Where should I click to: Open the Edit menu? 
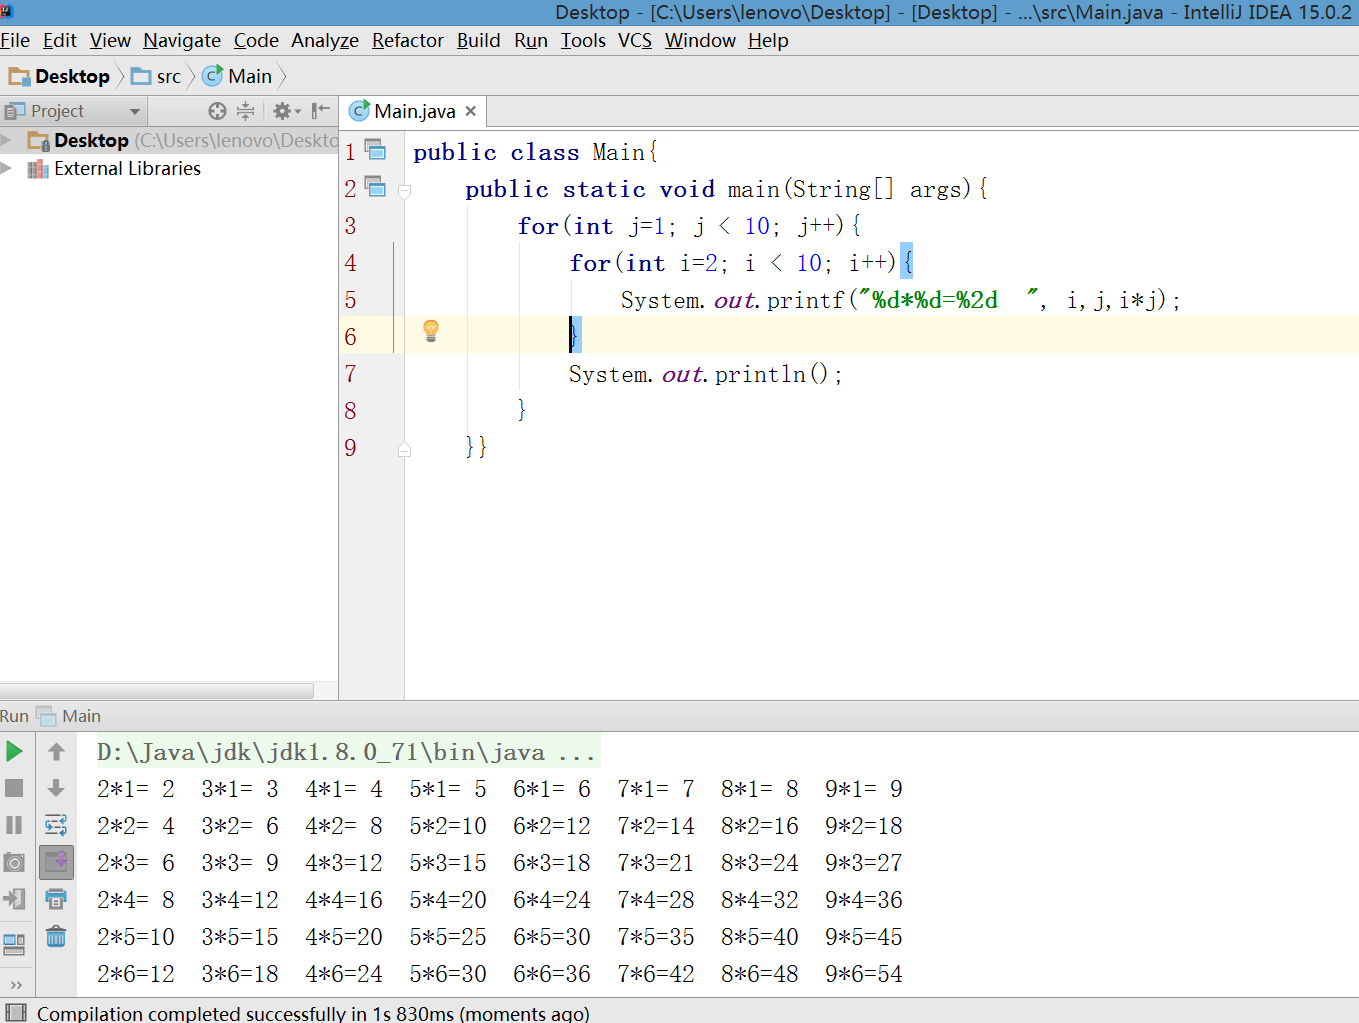coord(60,40)
